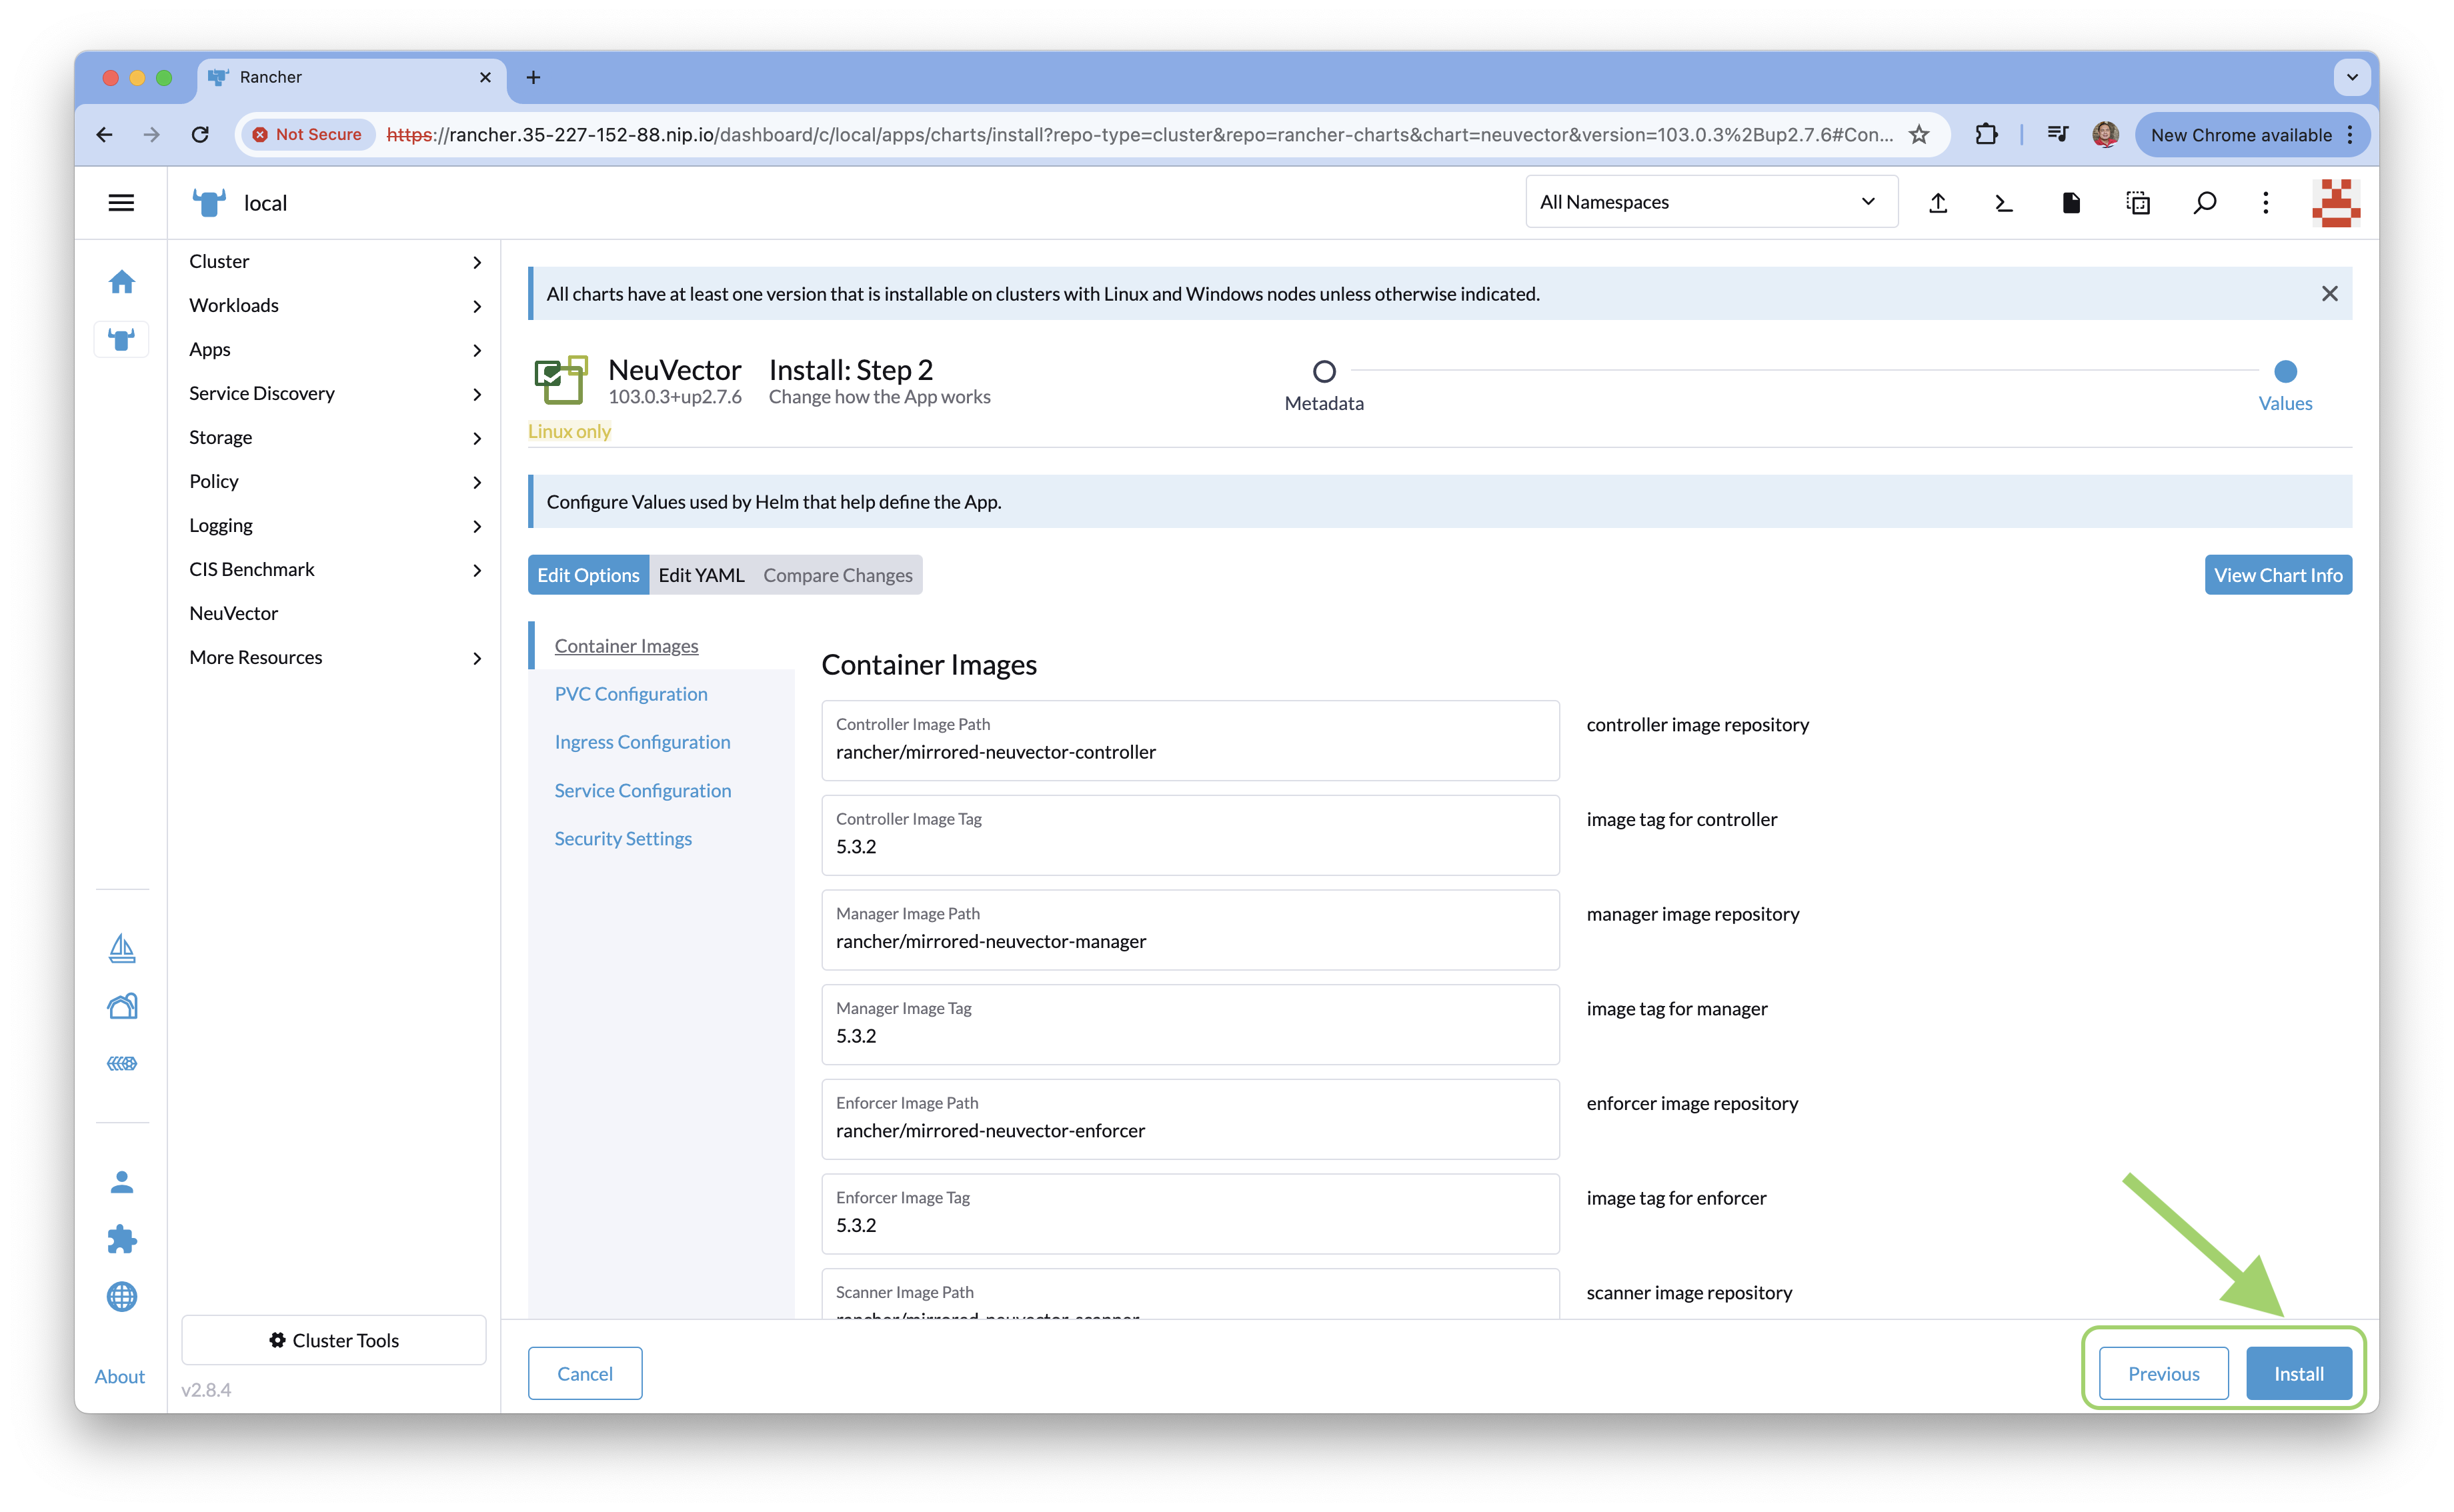Switch to the Edit YAML tab
2454x1512 pixels.
coord(701,575)
